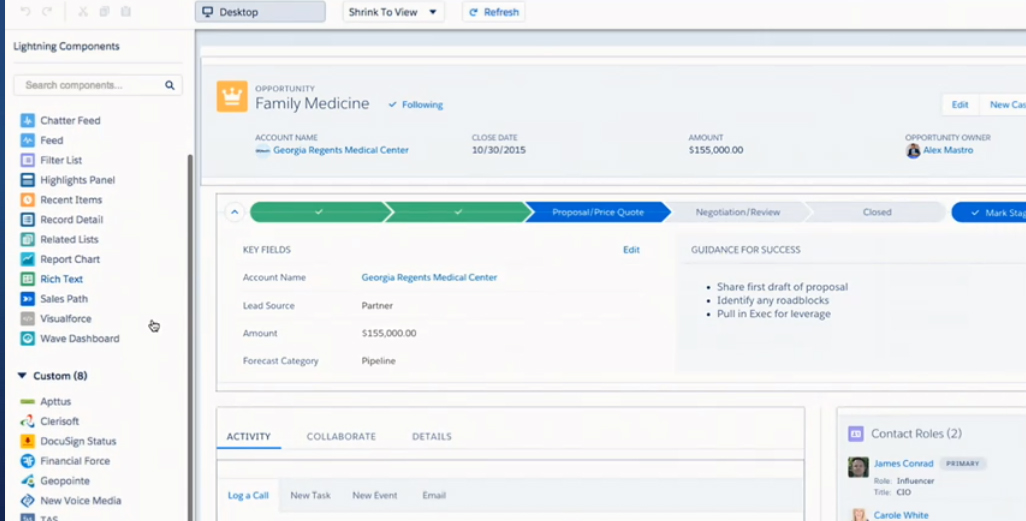Click Alex Mastro's owner avatar
This screenshot has width=1026, height=521.
[x=913, y=151]
